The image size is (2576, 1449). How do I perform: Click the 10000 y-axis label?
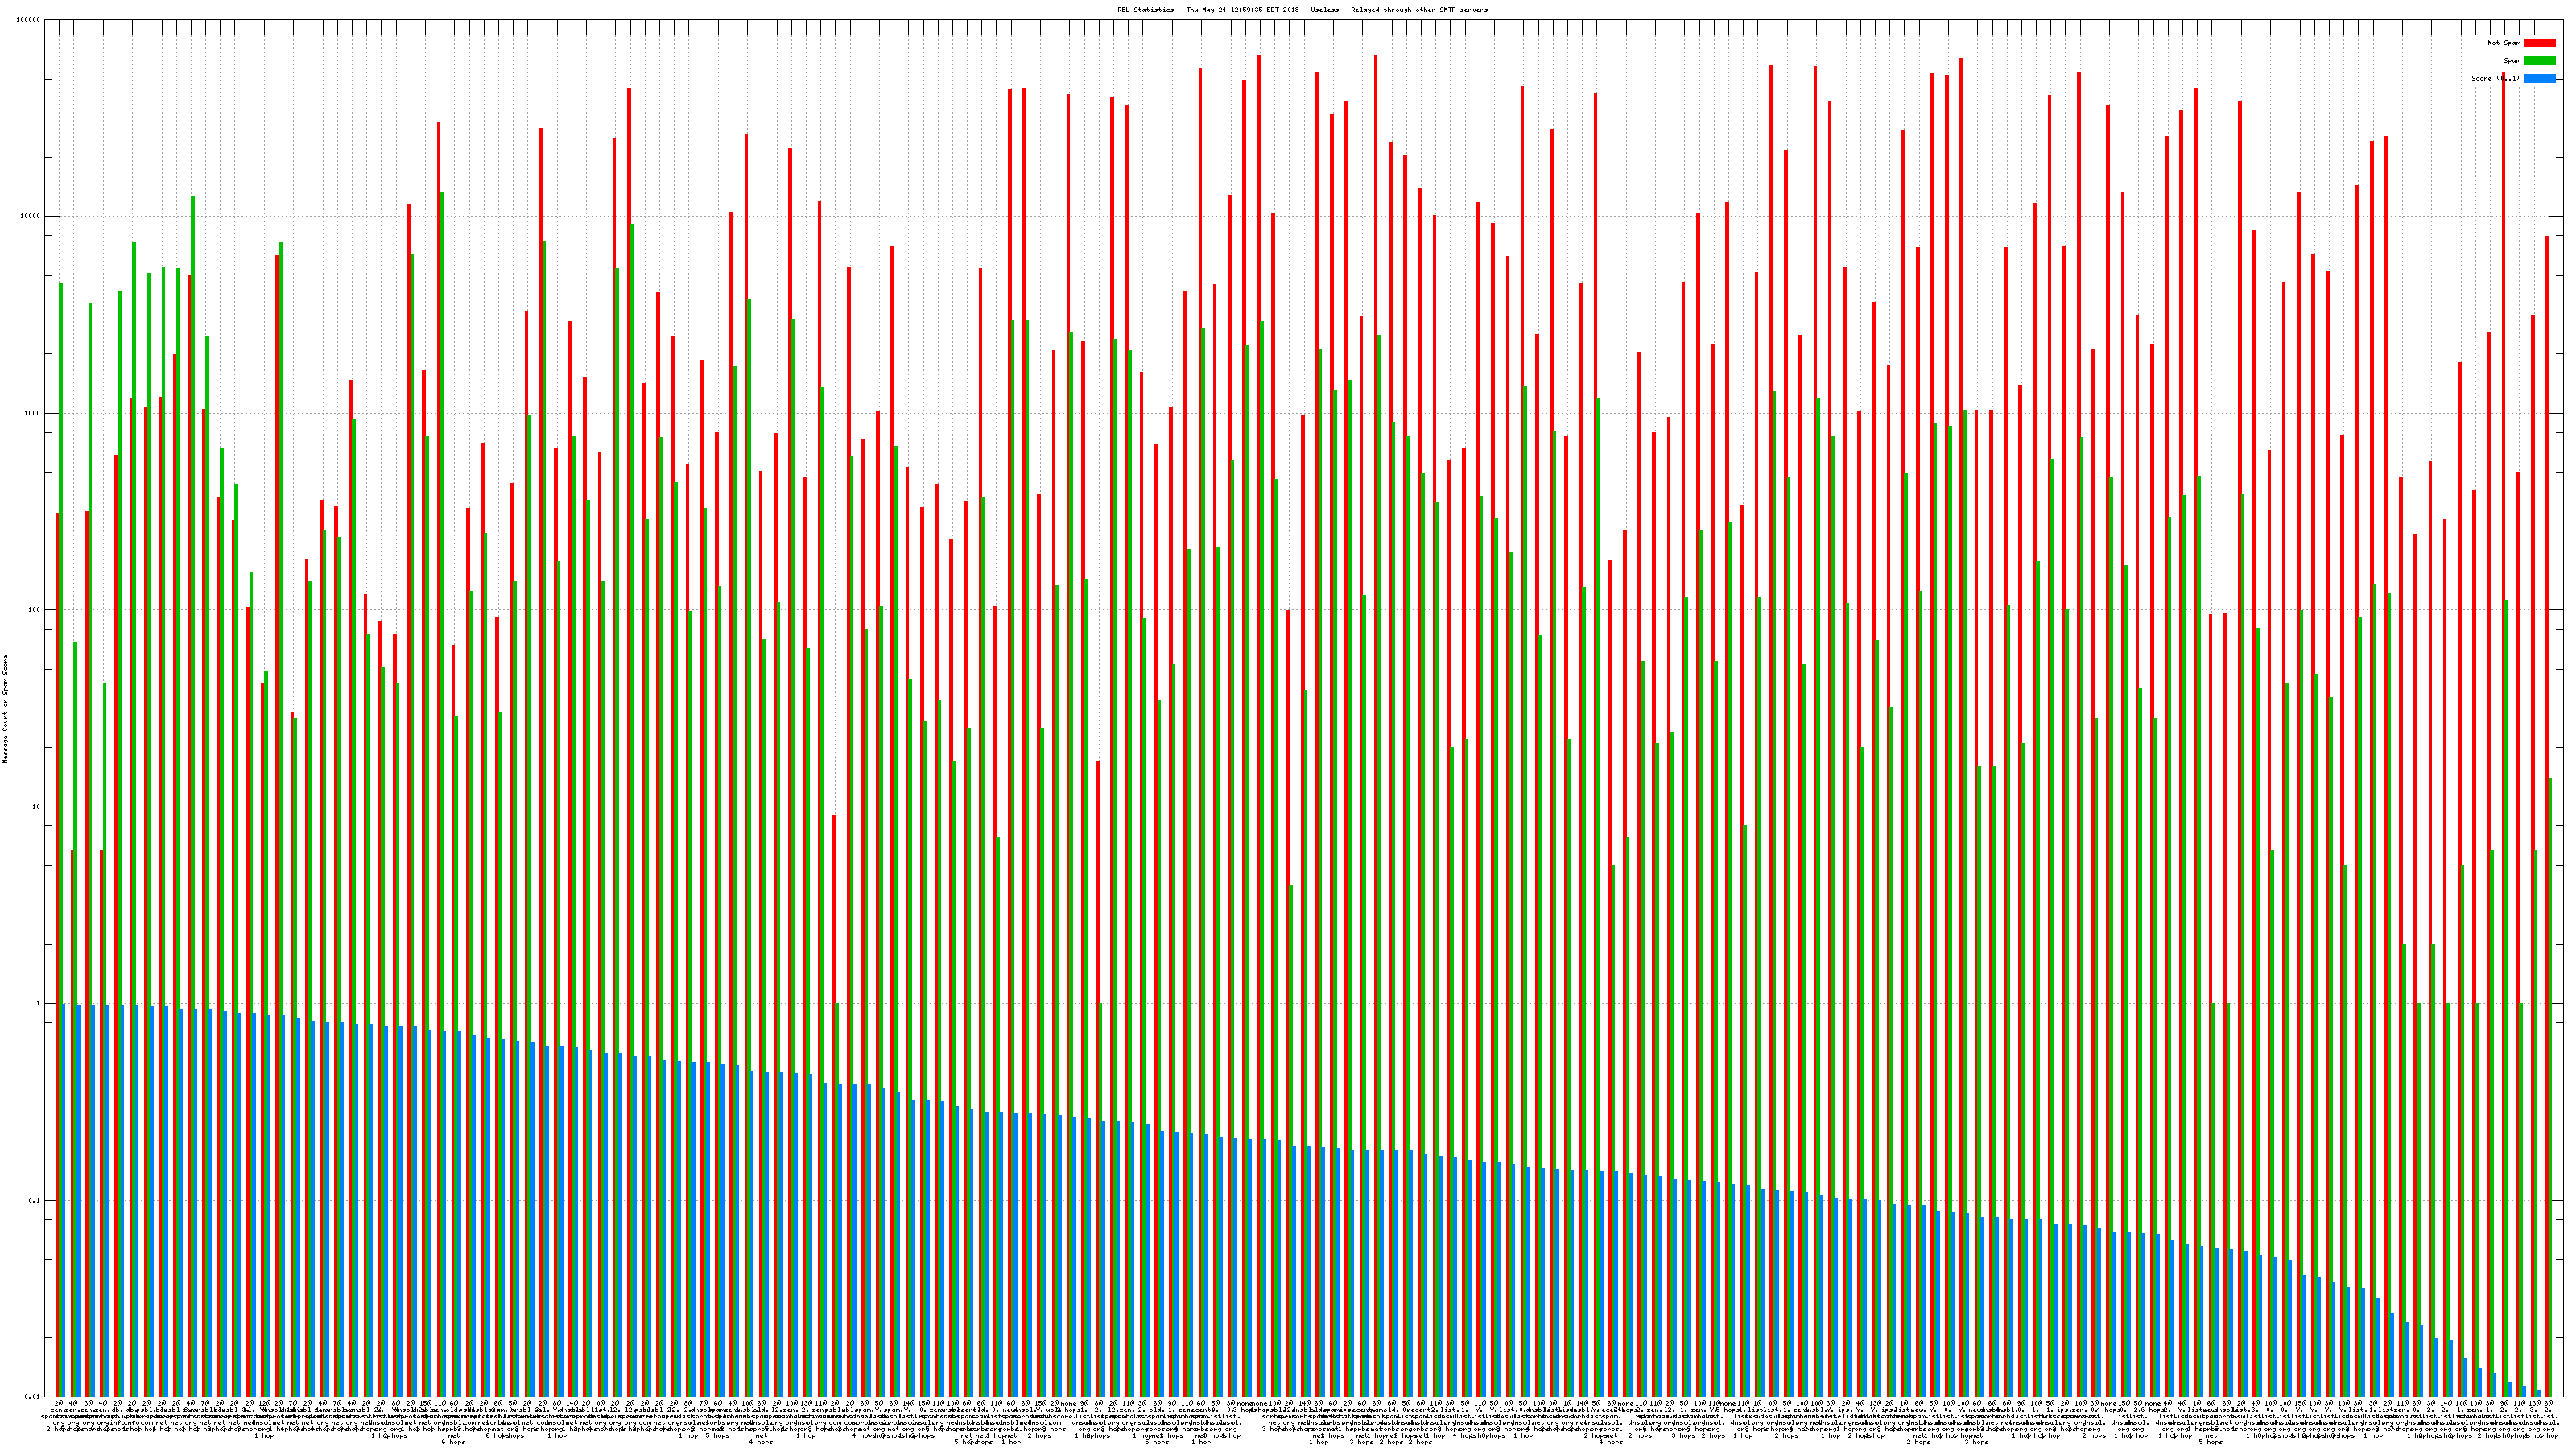click(x=31, y=217)
